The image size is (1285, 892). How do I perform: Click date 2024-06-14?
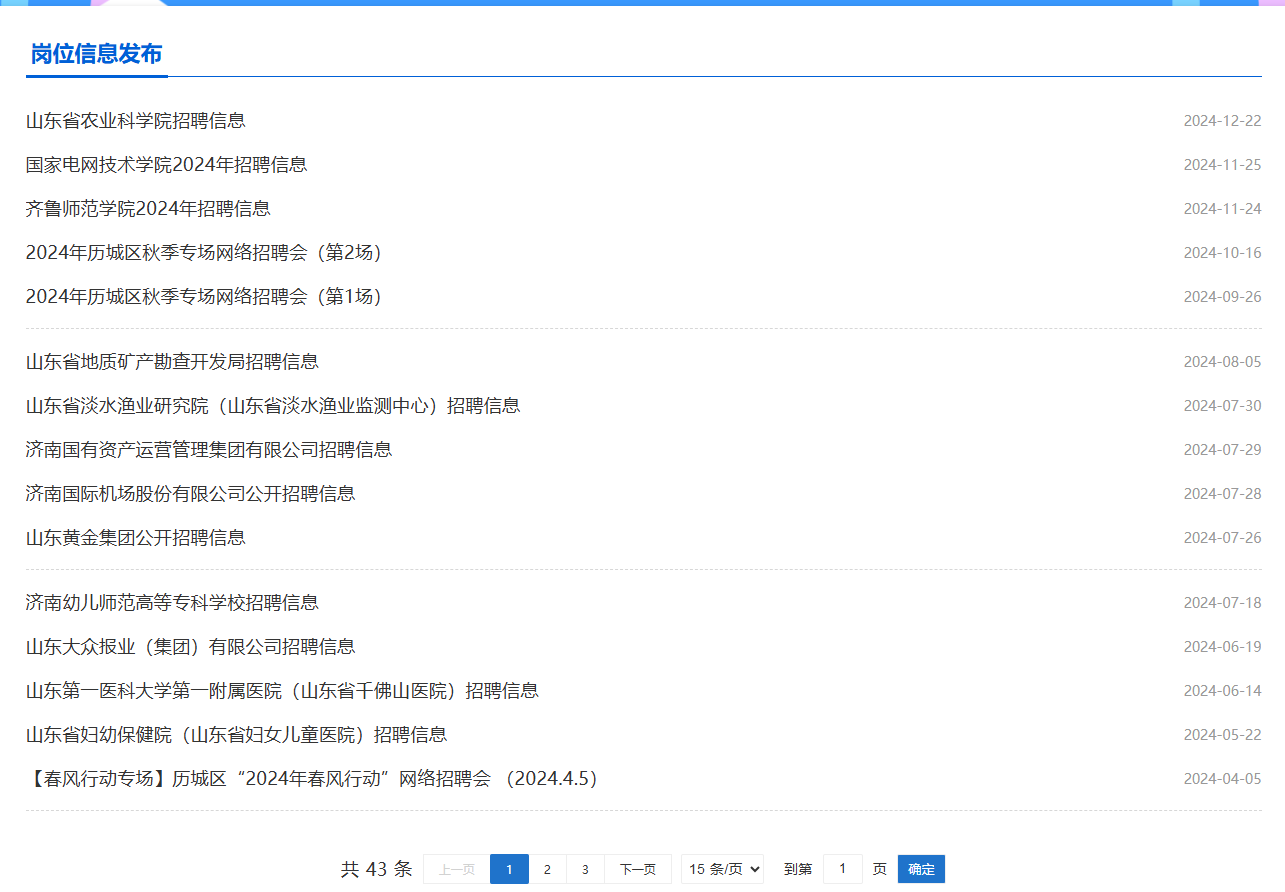1222,691
